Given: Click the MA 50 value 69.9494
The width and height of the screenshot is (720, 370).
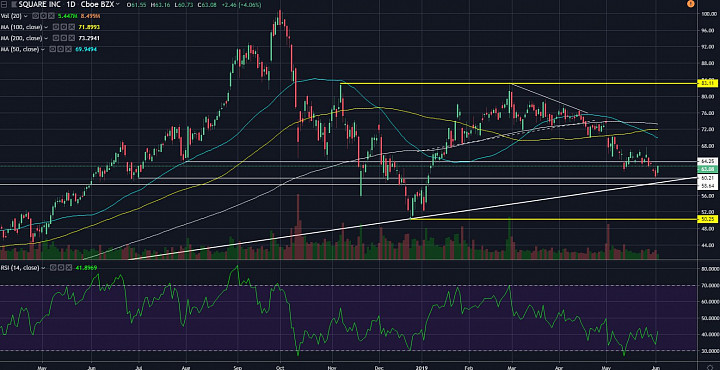Looking at the screenshot, I should coord(86,49).
